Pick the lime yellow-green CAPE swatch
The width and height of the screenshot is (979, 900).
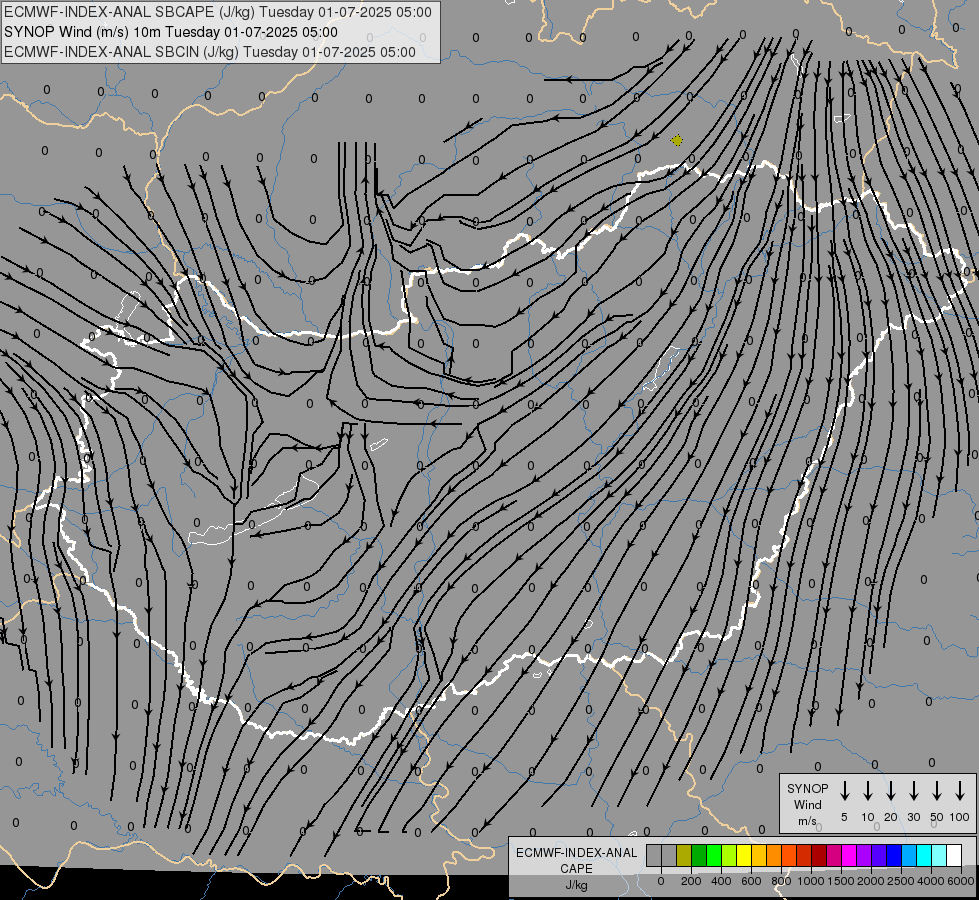click(729, 855)
